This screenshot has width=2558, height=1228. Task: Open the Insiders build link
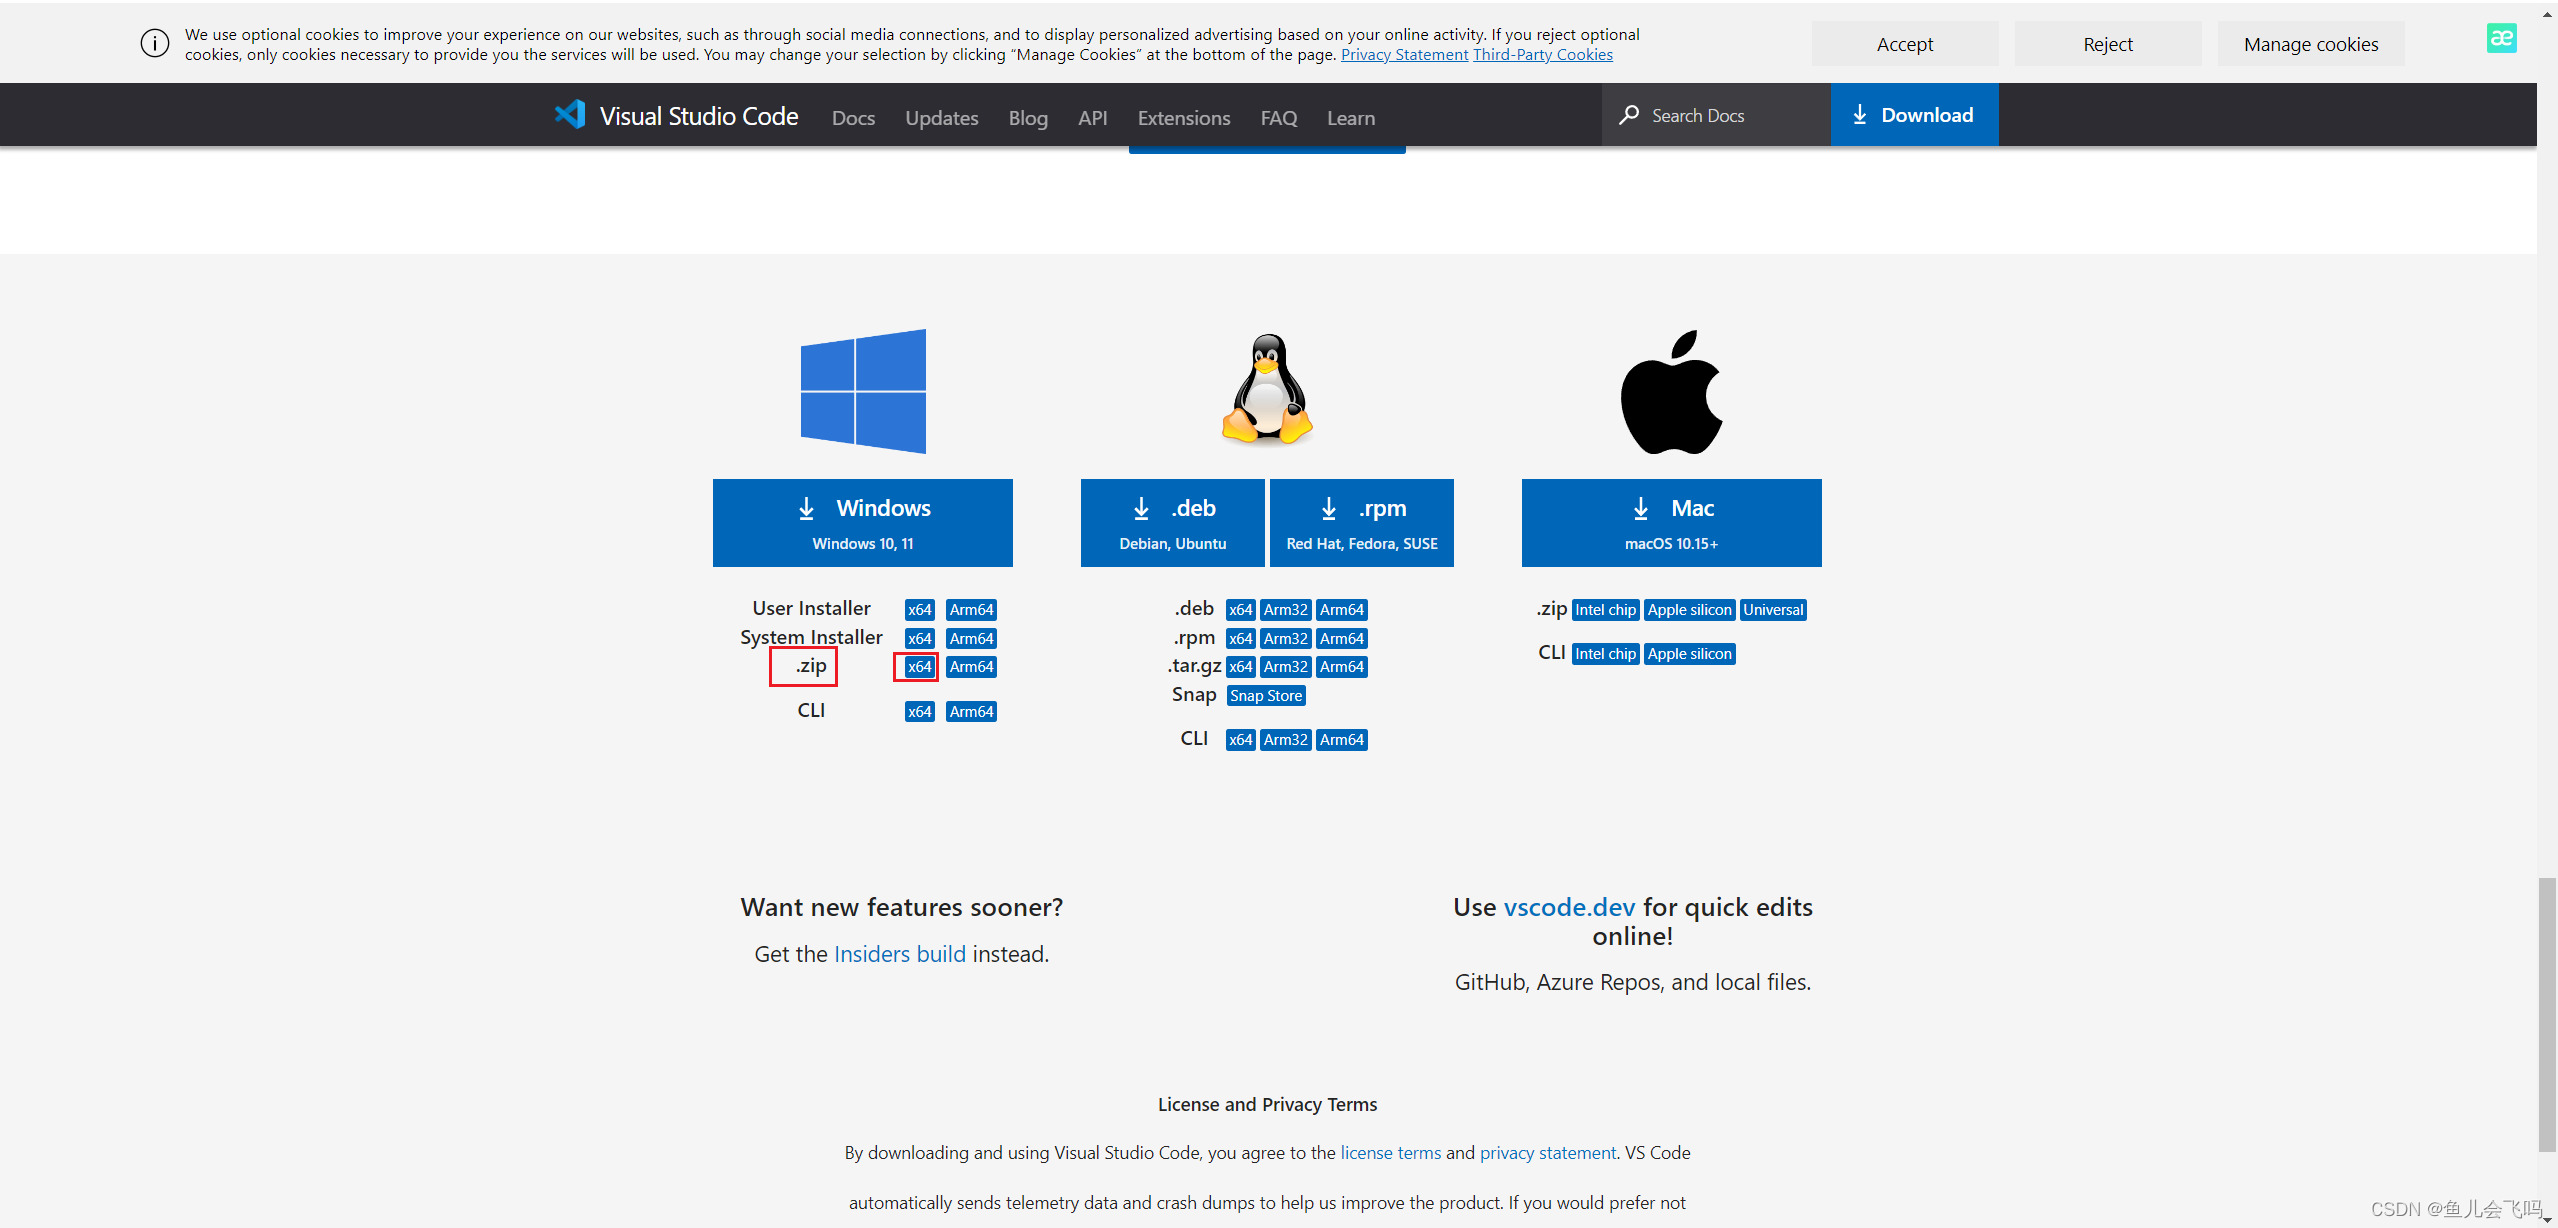point(899,954)
